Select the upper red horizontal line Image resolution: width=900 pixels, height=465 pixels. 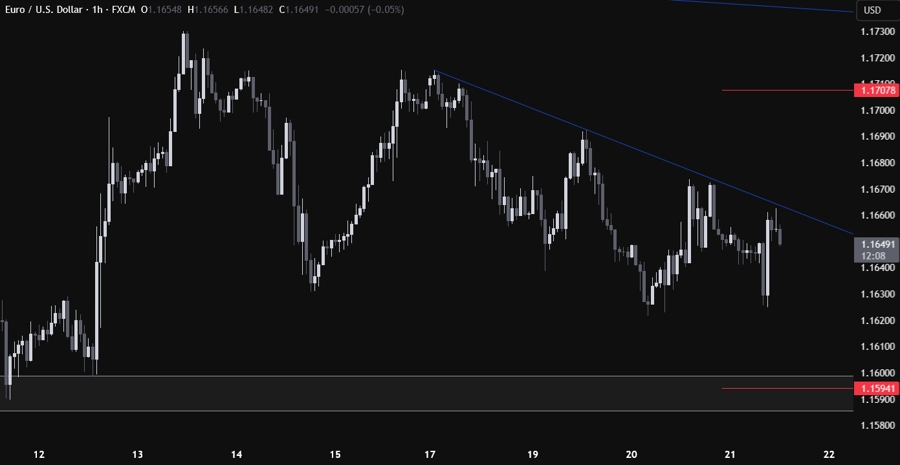[785, 91]
